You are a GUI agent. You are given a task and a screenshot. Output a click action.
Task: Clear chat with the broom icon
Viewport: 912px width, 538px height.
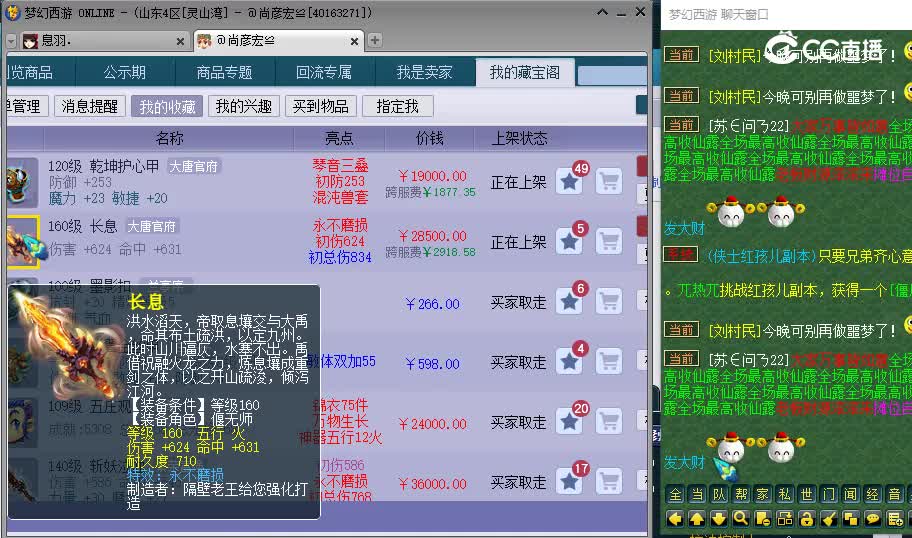tap(829, 518)
